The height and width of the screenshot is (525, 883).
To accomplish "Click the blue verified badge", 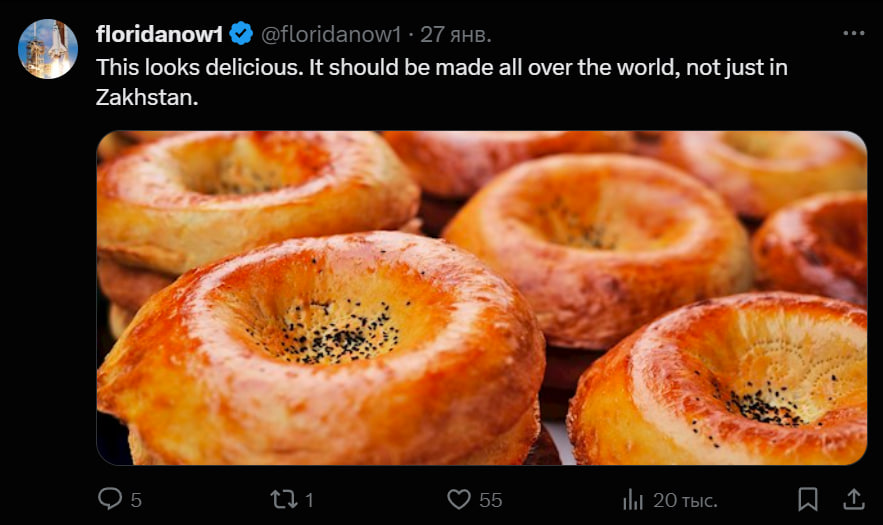I will coord(241,34).
